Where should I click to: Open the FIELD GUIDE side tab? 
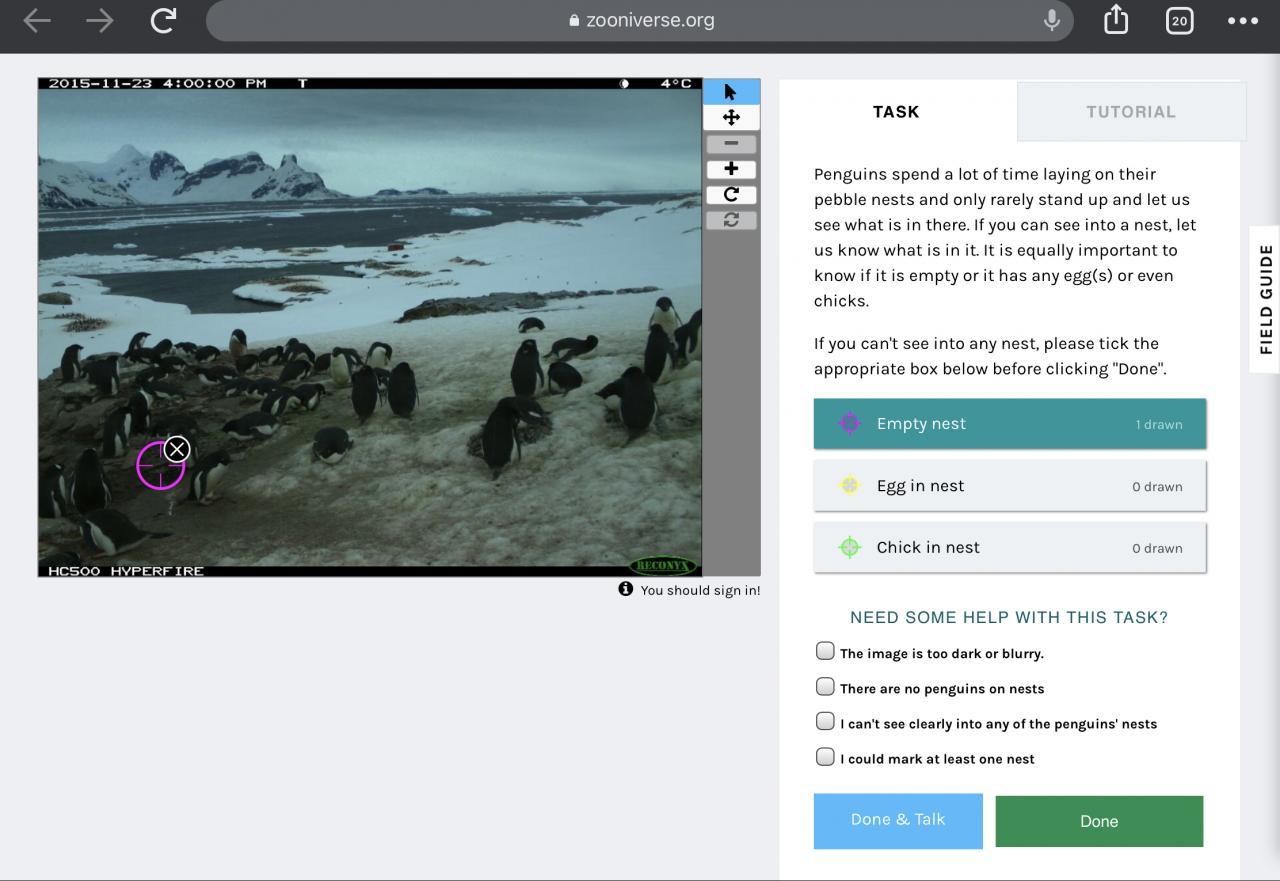click(x=1265, y=299)
